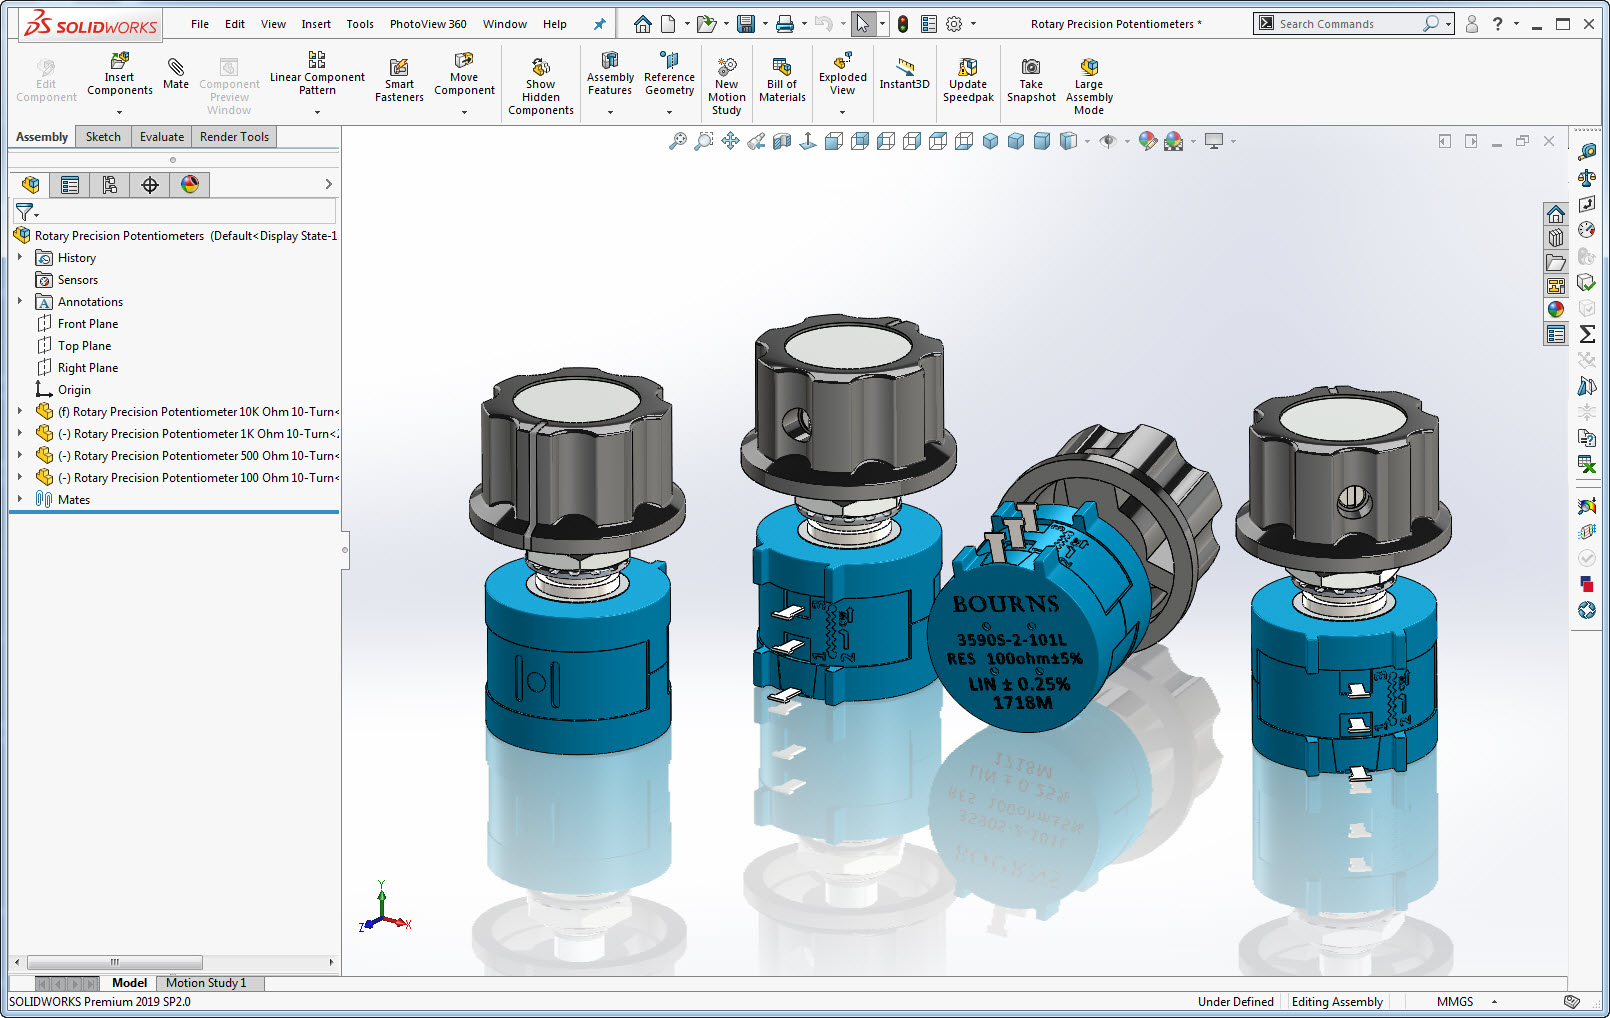Click Reference Geometry icon
The image size is (1610, 1018).
(669, 75)
